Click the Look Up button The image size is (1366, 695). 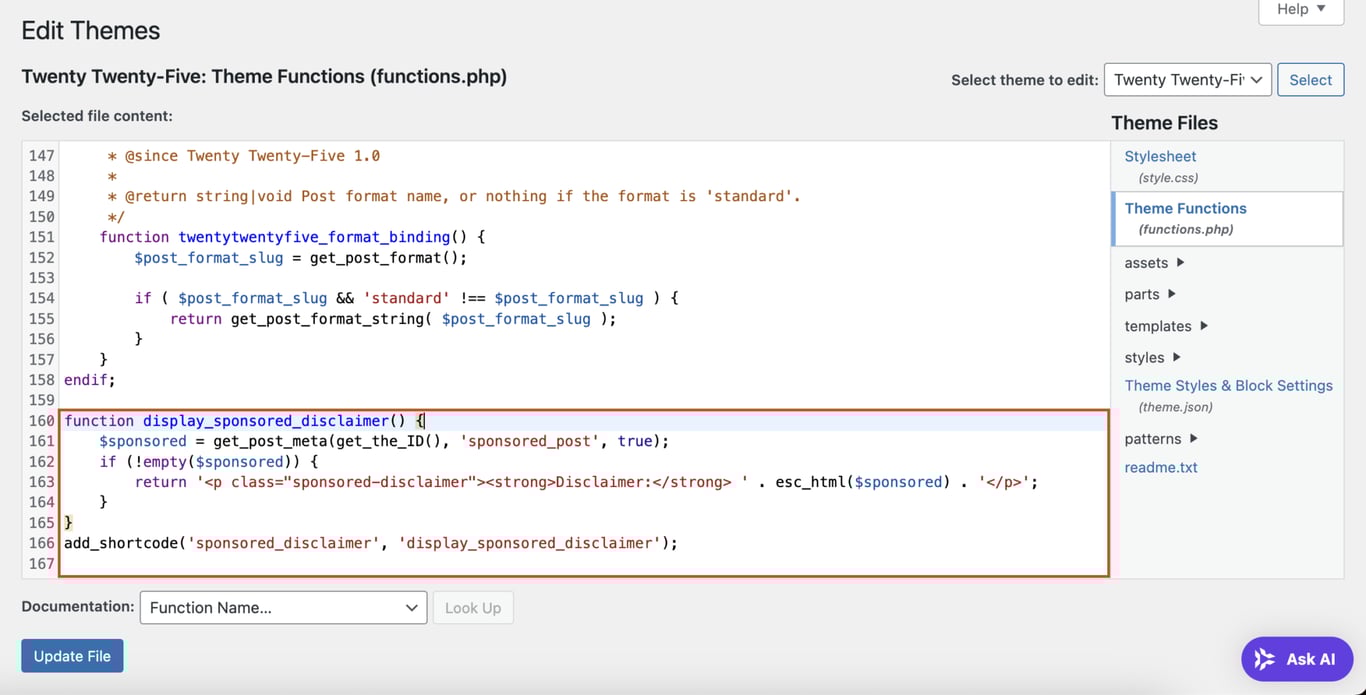coord(472,607)
